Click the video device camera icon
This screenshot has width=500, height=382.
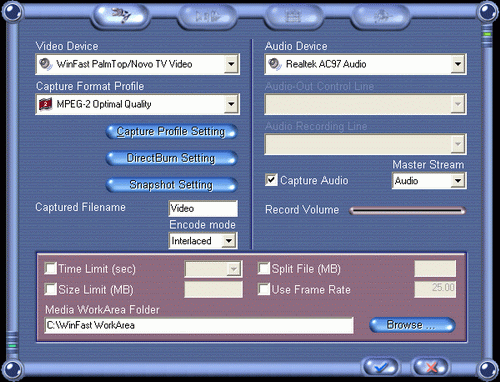pyautogui.click(x=46, y=64)
